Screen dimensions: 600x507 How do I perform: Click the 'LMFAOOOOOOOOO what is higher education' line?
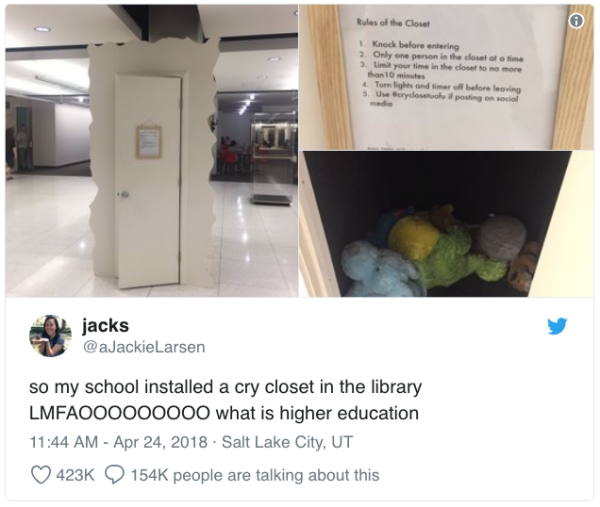[224, 413]
